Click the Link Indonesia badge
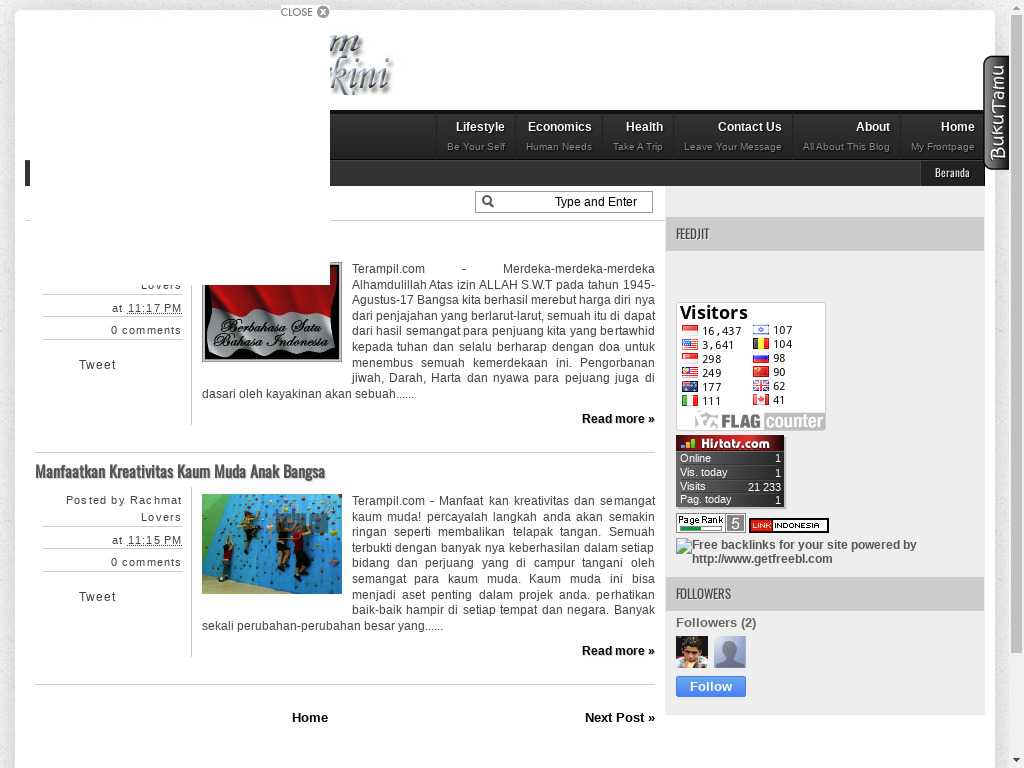 (788, 525)
